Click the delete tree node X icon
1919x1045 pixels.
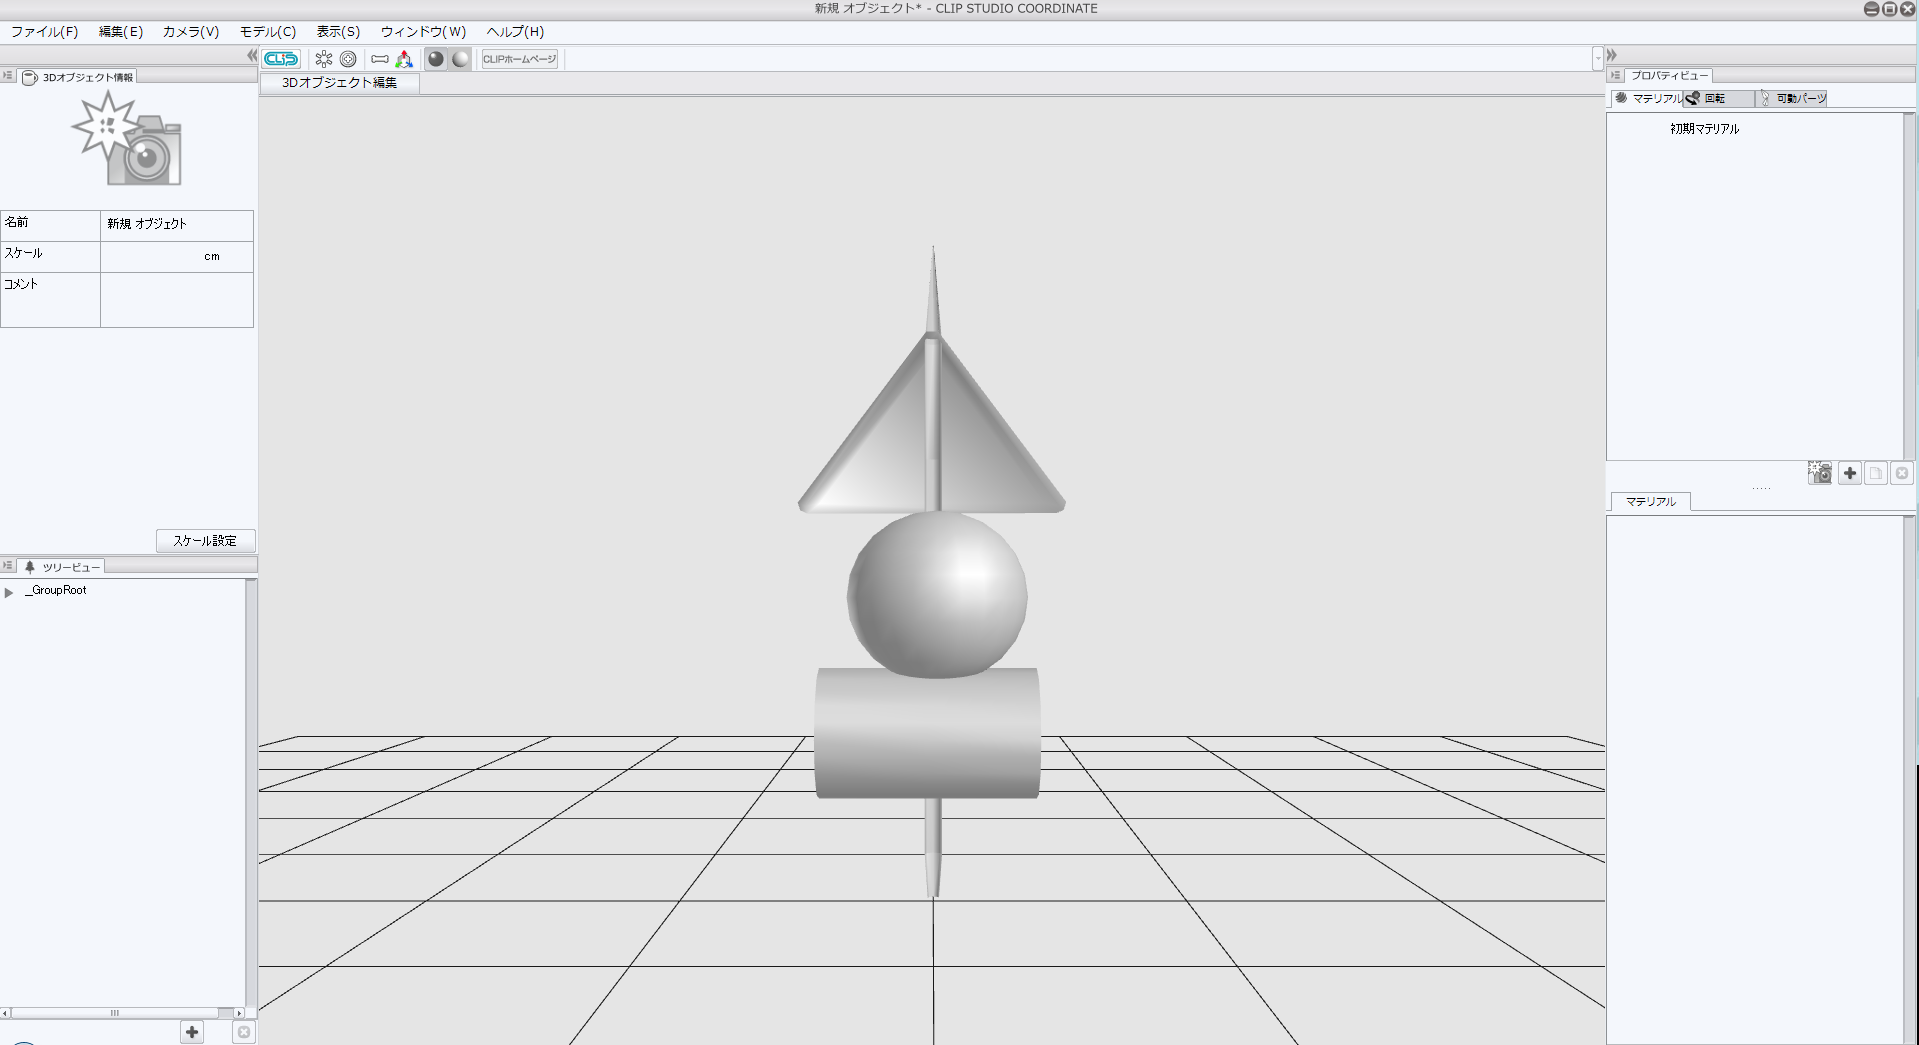(x=243, y=1032)
